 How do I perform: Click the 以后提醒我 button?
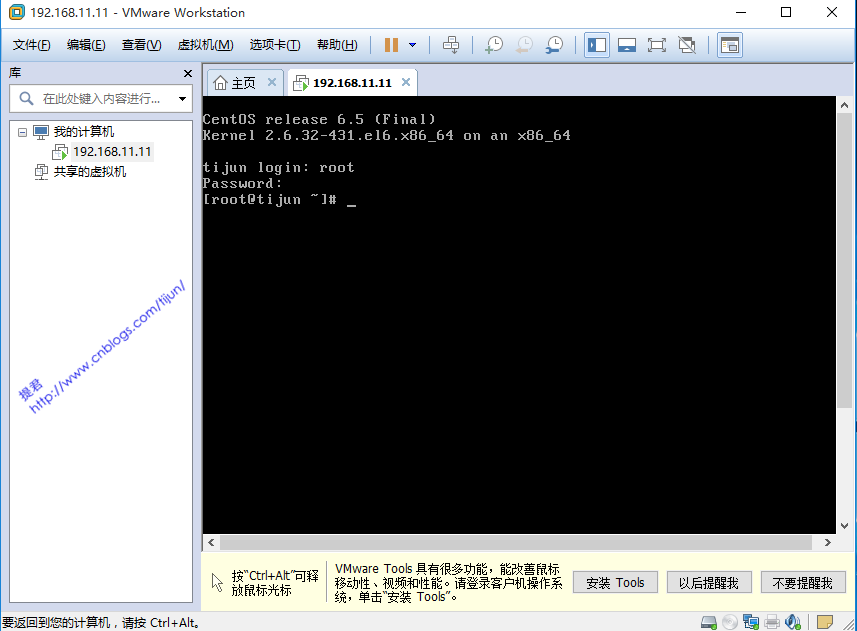[709, 582]
